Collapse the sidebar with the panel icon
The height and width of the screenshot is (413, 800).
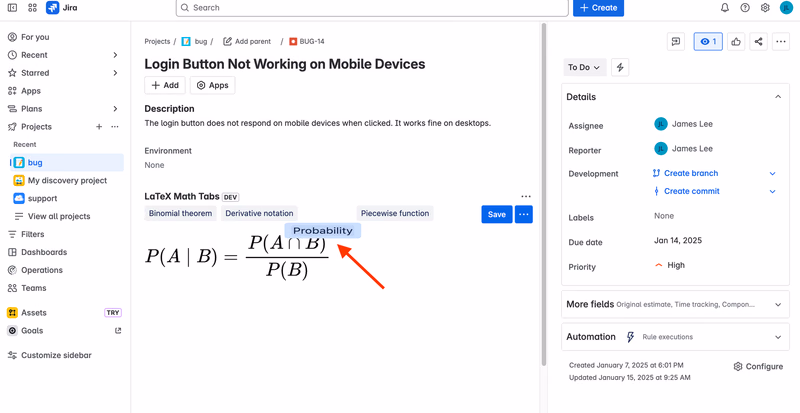click(x=12, y=8)
